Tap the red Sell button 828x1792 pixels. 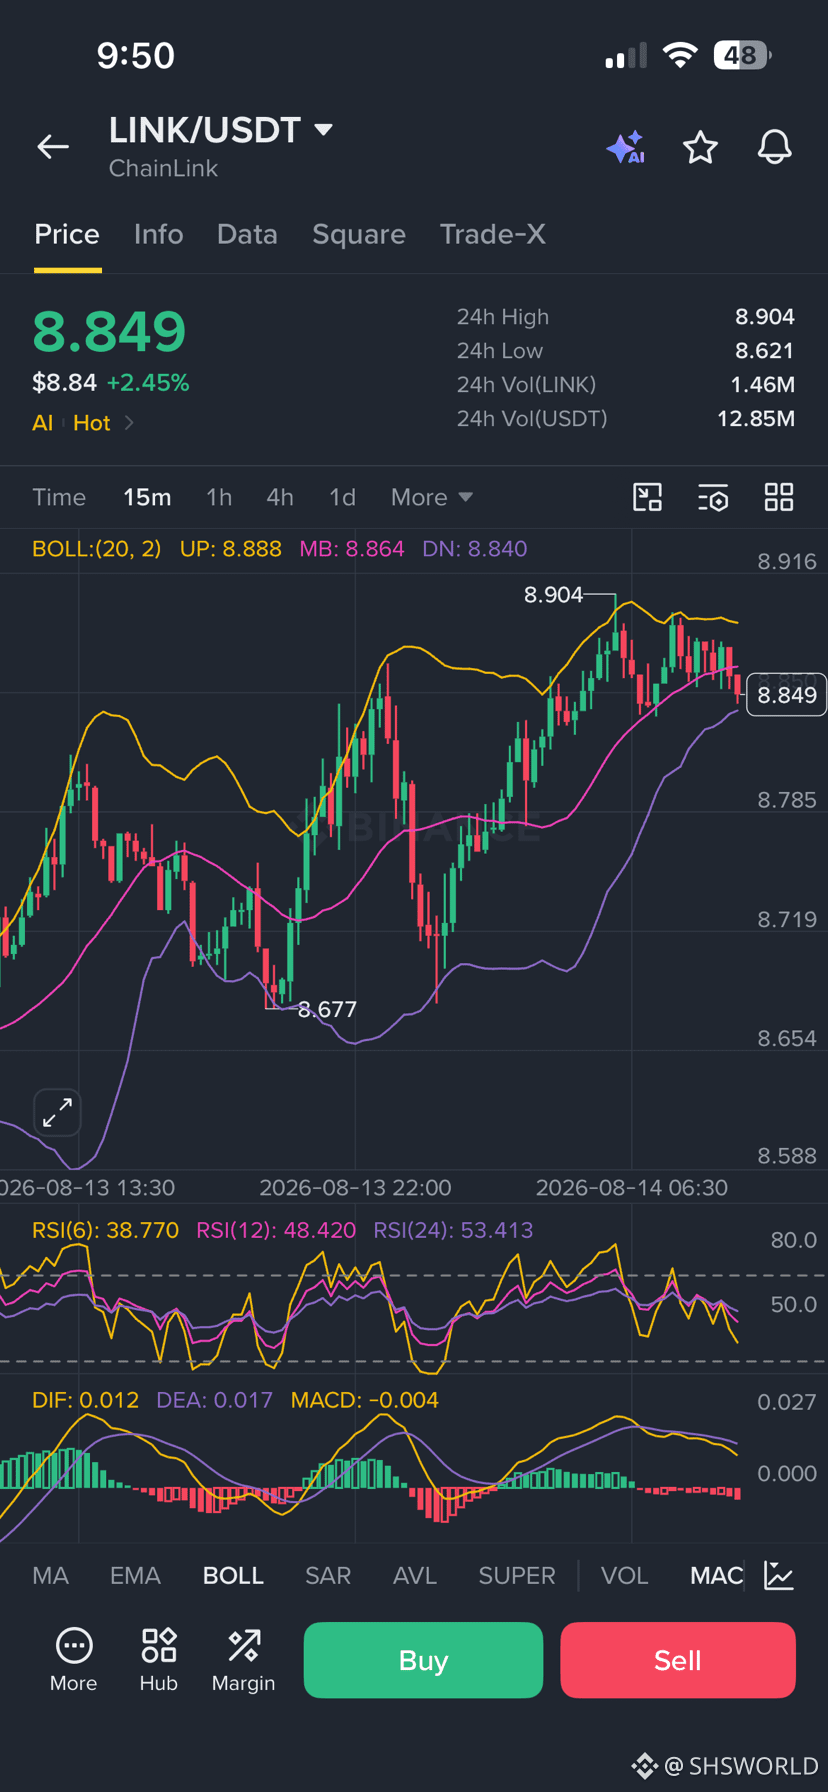pyautogui.click(x=678, y=1660)
